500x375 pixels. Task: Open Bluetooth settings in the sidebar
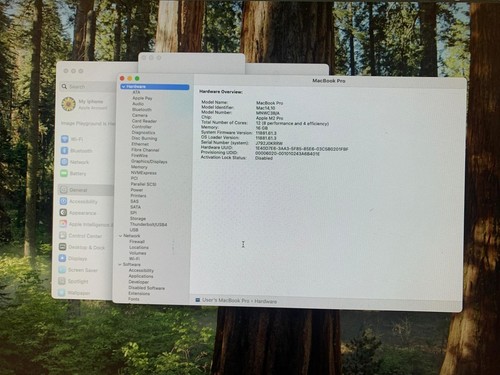81,151
